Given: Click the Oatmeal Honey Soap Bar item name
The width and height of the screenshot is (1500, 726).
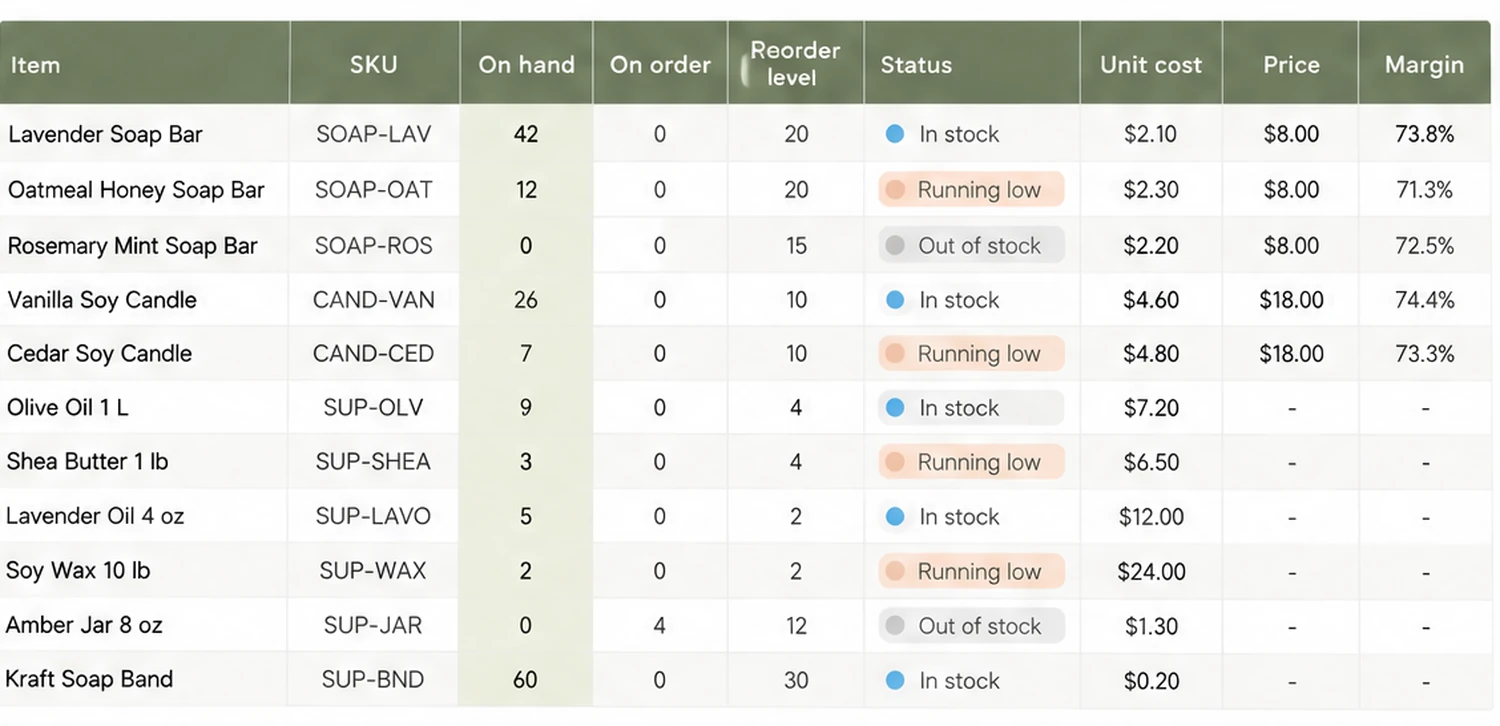Looking at the screenshot, I should [x=136, y=190].
